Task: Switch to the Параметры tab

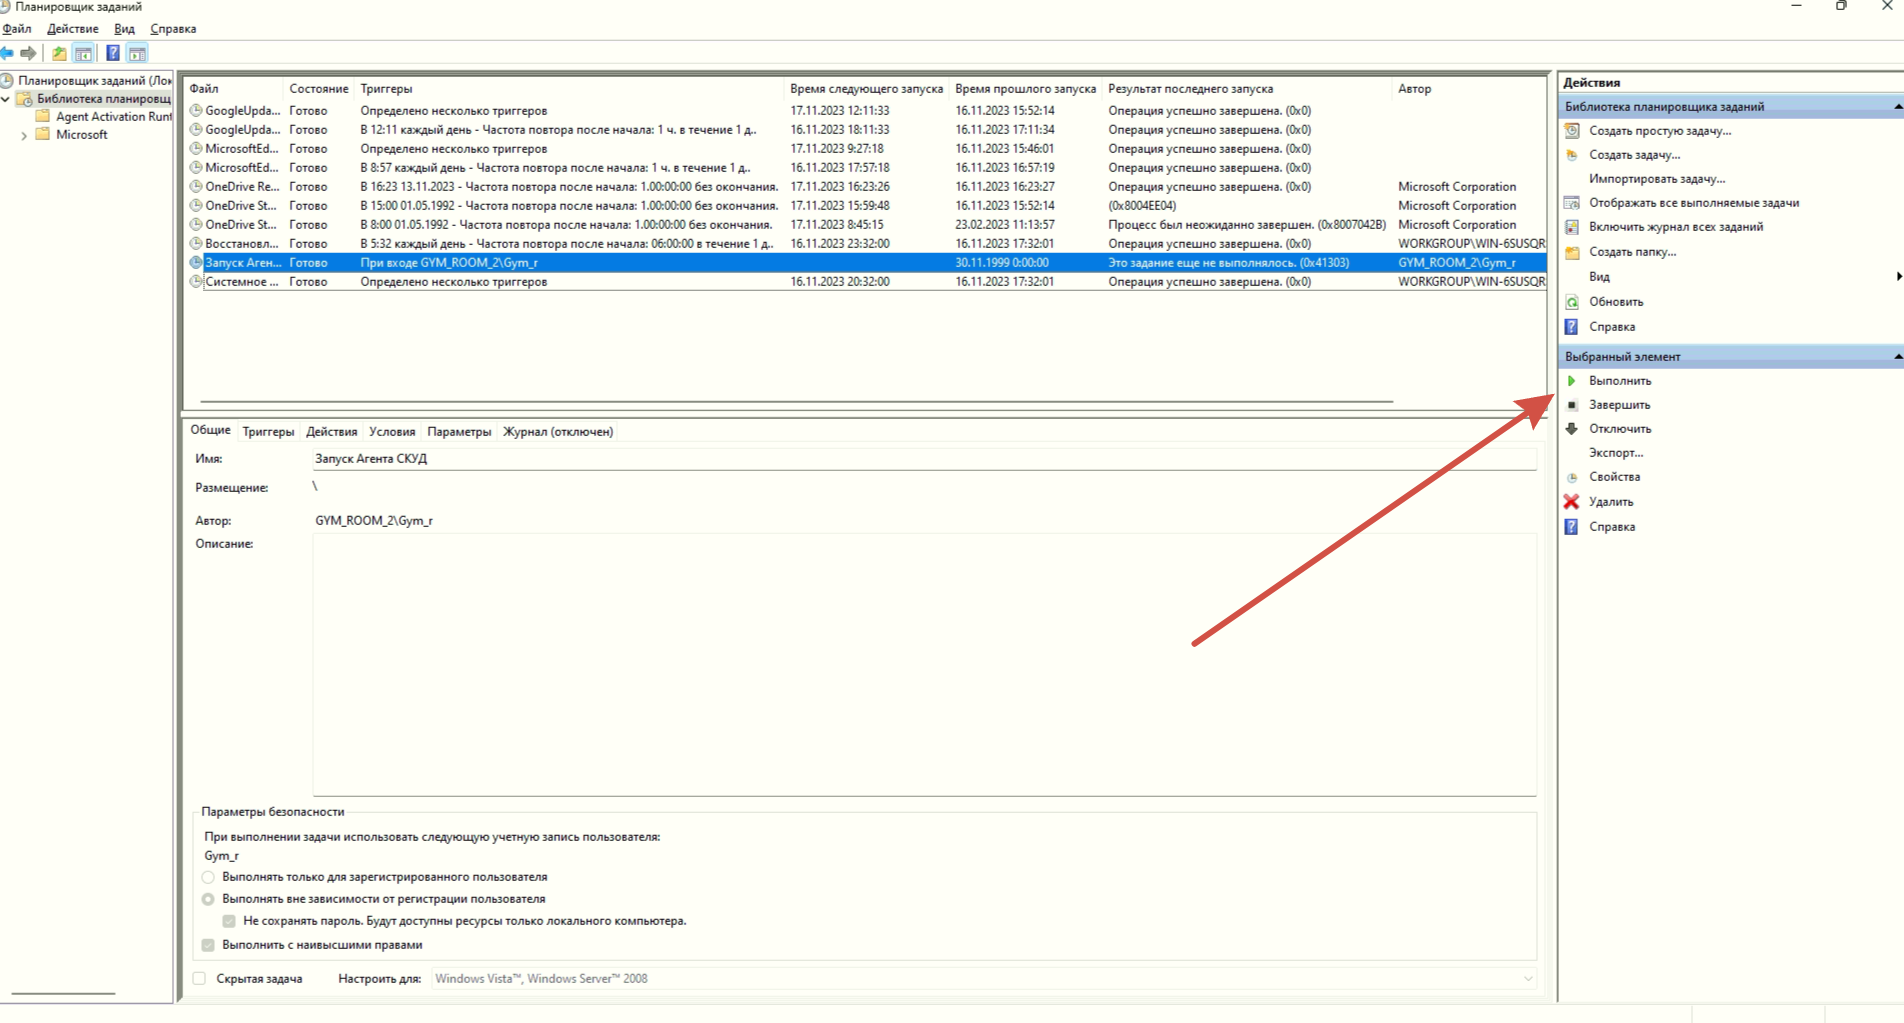Action: click(459, 432)
